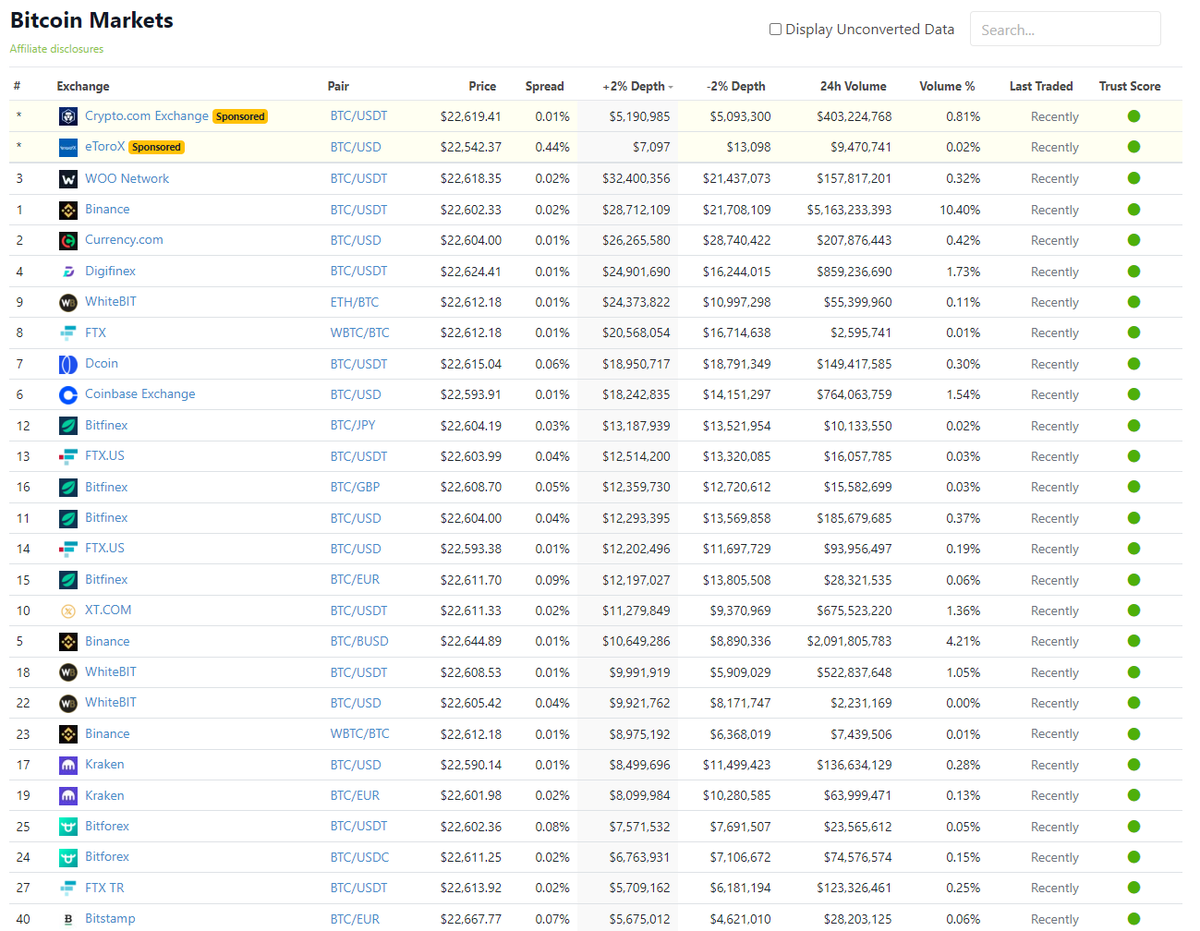This screenshot has height=931, width=1200.
Task: Open the Crypto.com Exchange link
Action: (147, 116)
